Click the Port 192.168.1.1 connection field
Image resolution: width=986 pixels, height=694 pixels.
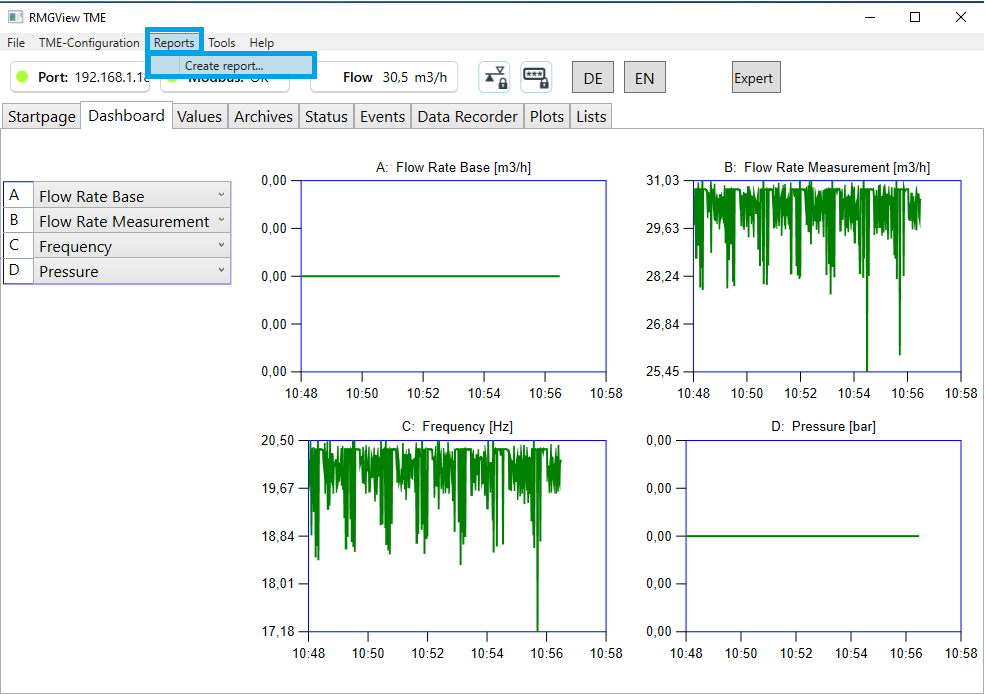[x=80, y=77]
